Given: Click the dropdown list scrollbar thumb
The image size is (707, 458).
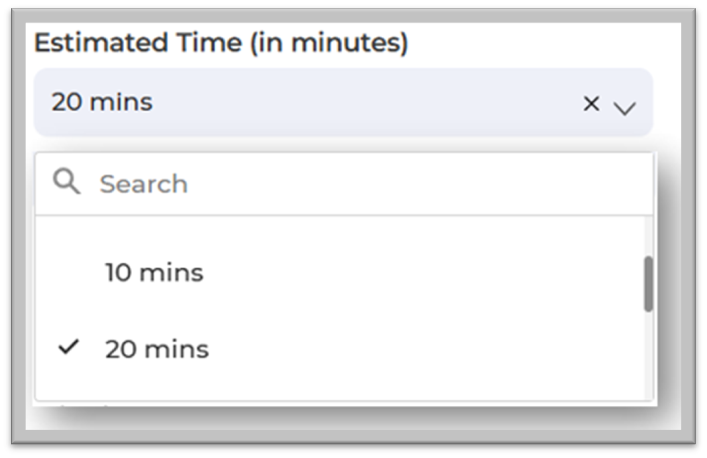Looking at the screenshot, I should (648, 283).
